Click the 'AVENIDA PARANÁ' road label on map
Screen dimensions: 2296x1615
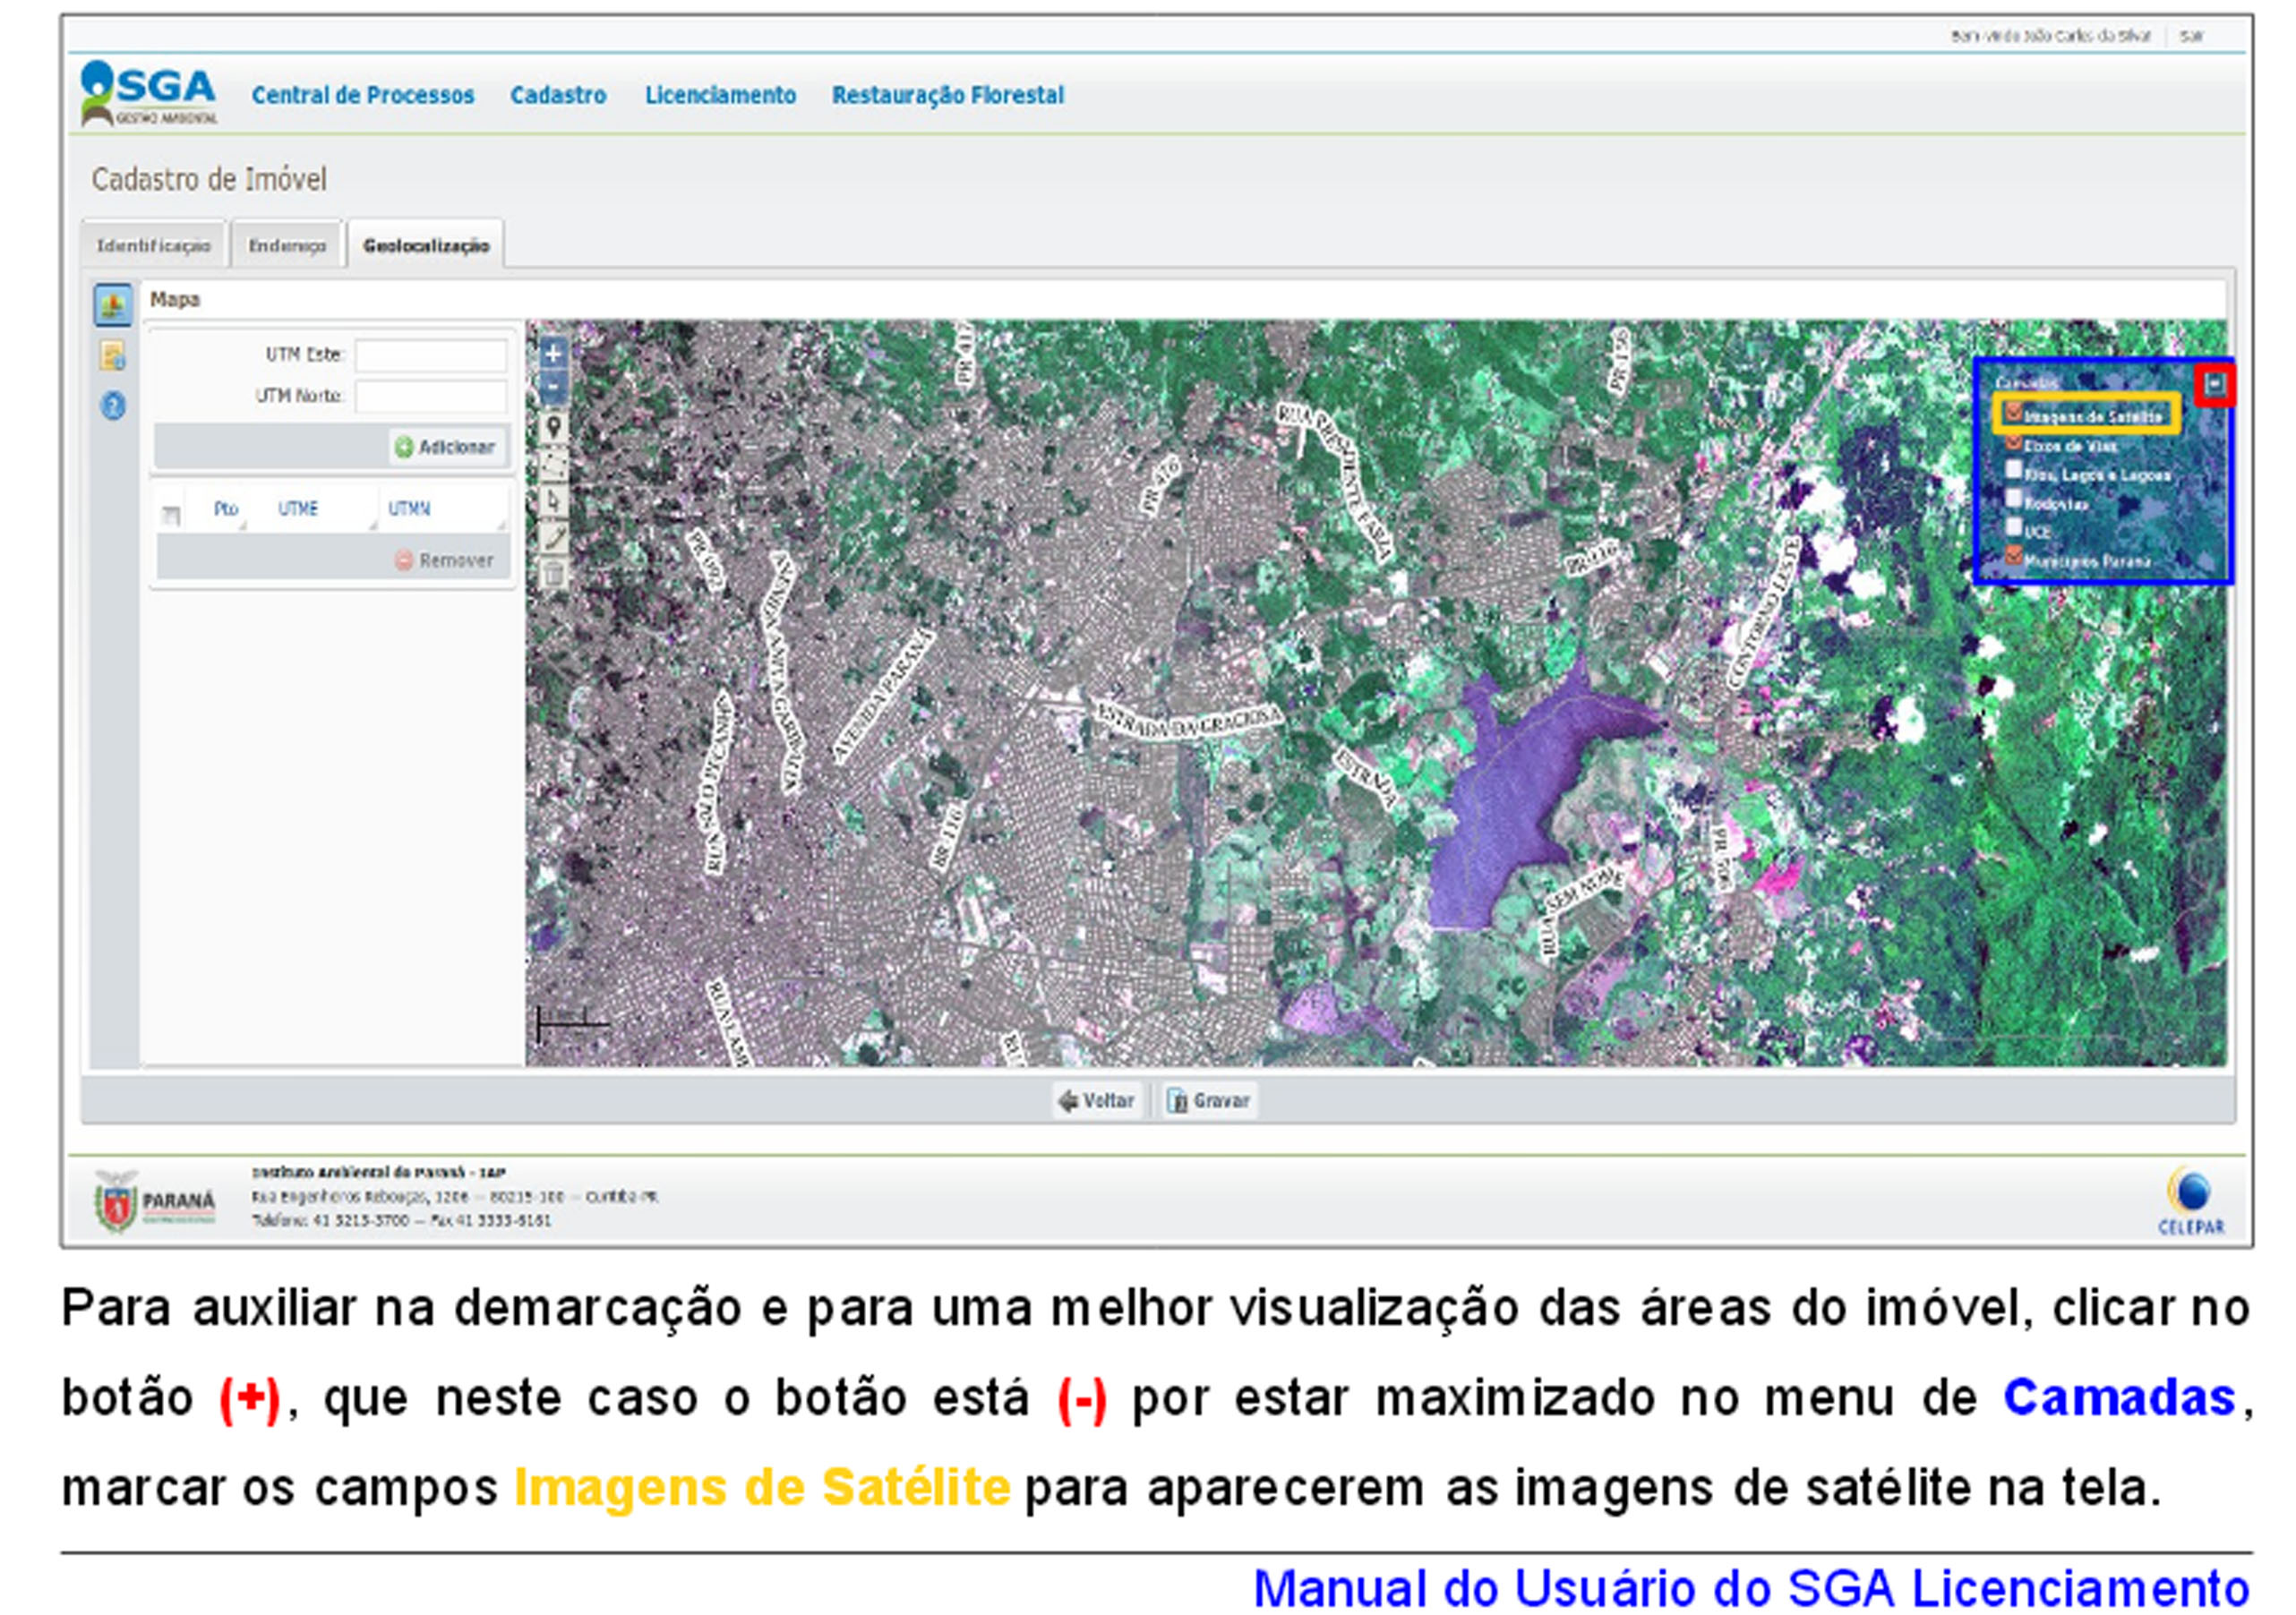(x=882, y=696)
